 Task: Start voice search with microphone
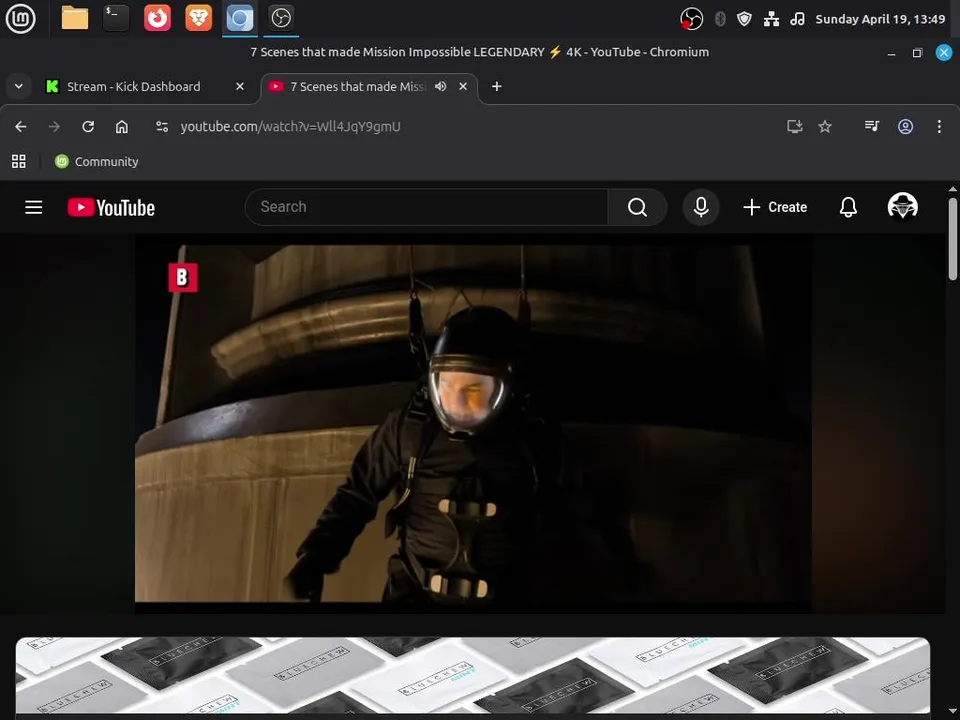[x=701, y=207]
